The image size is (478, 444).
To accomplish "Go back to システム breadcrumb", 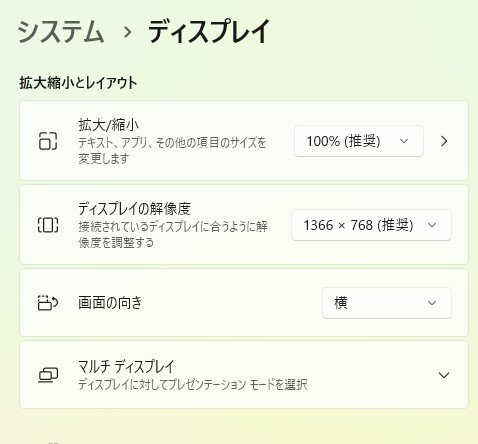I will [x=61, y=32].
